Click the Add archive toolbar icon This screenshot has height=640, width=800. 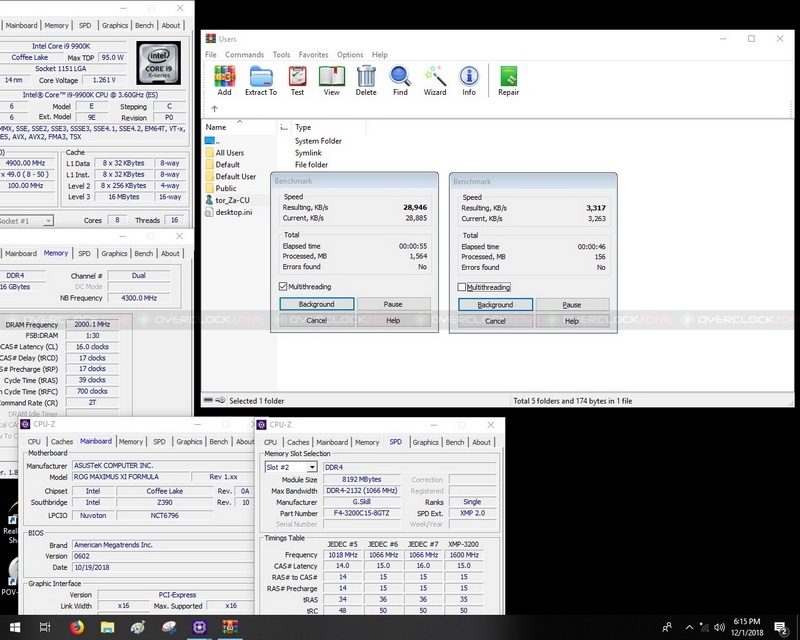[224, 81]
